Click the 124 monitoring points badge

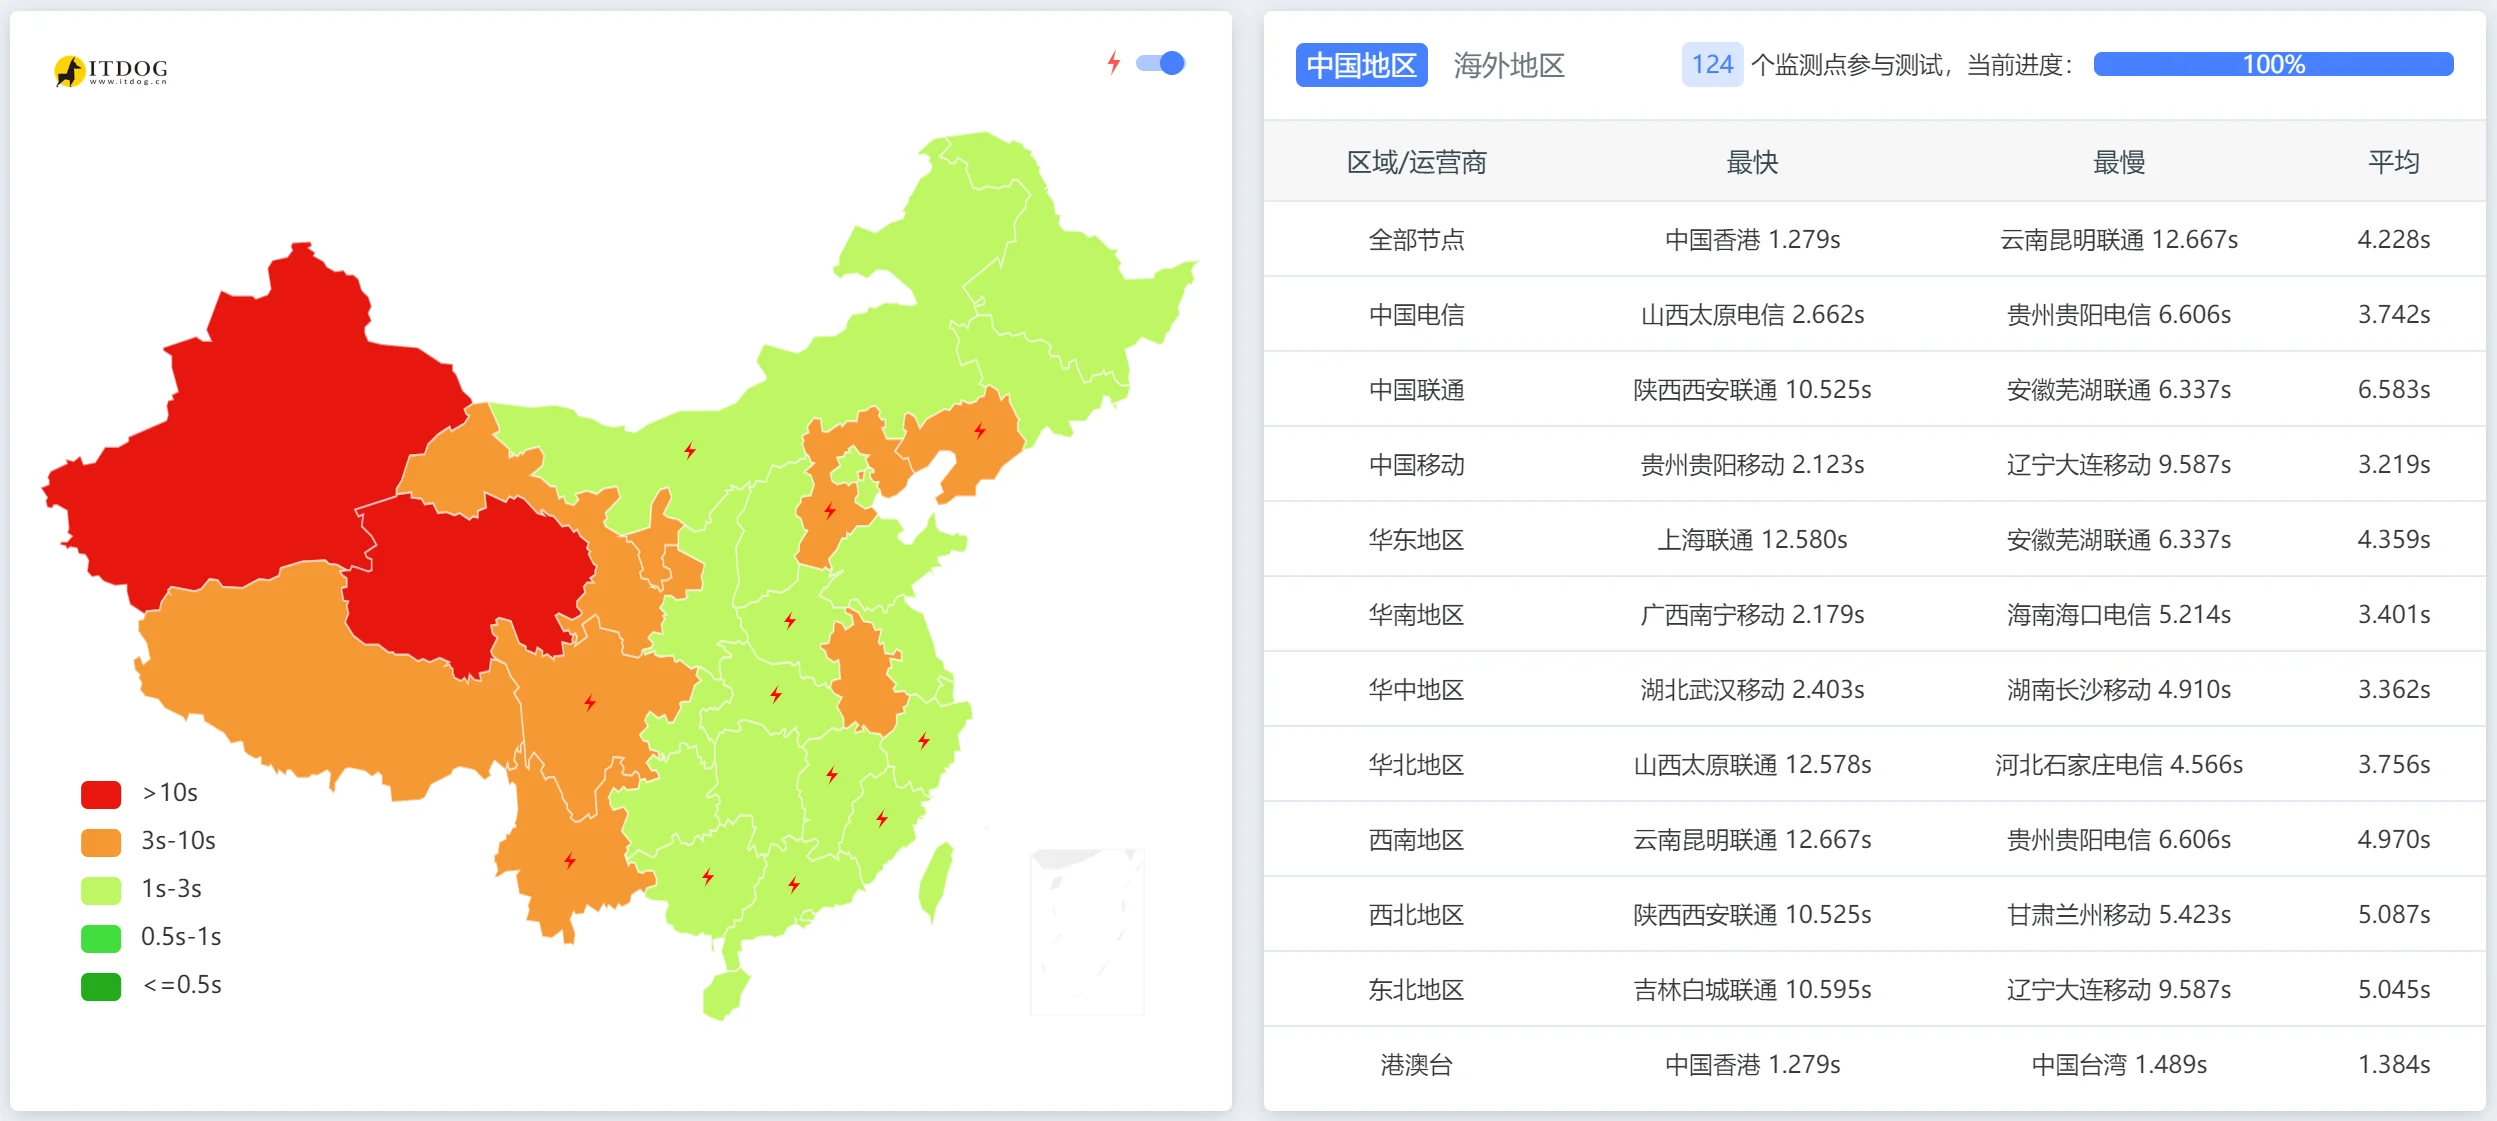[1711, 65]
